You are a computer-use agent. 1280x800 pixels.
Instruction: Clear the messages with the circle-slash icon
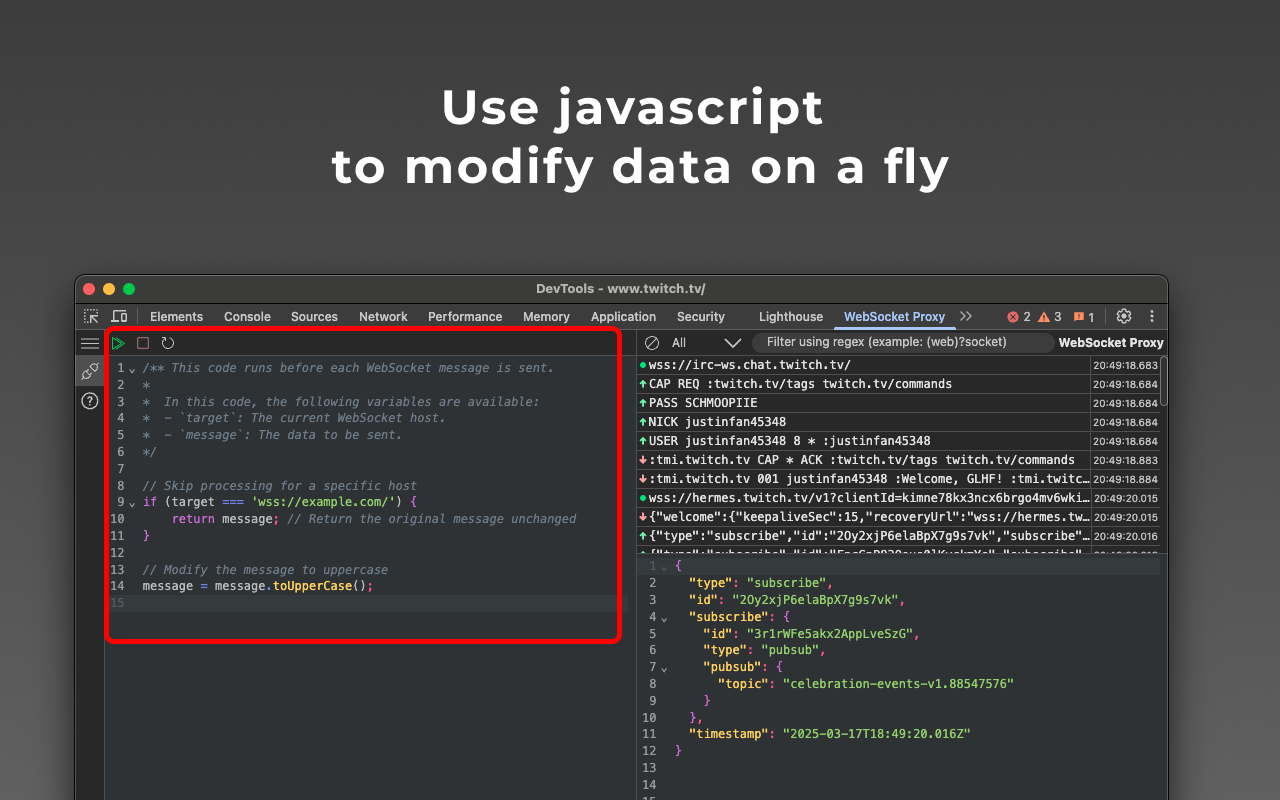(652, 343)
